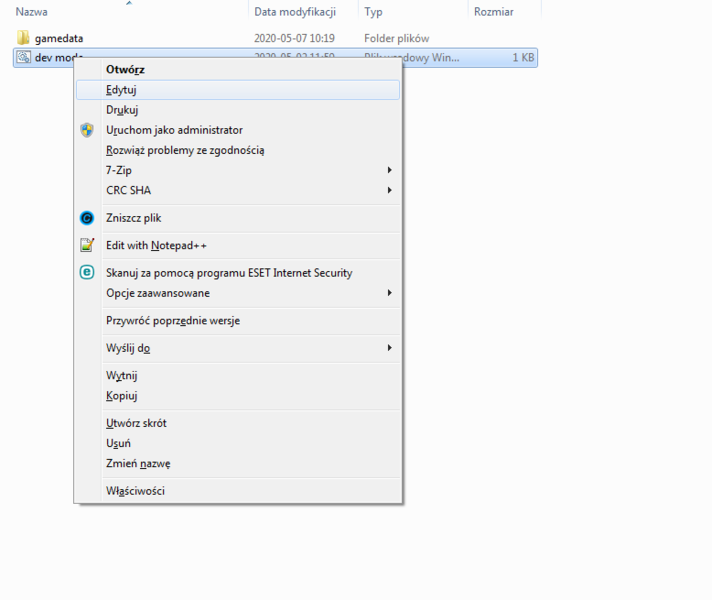Click the Notepad++ icon in context menu
Image resolution: width=712 pixels, height=600 pixels.
87,245
